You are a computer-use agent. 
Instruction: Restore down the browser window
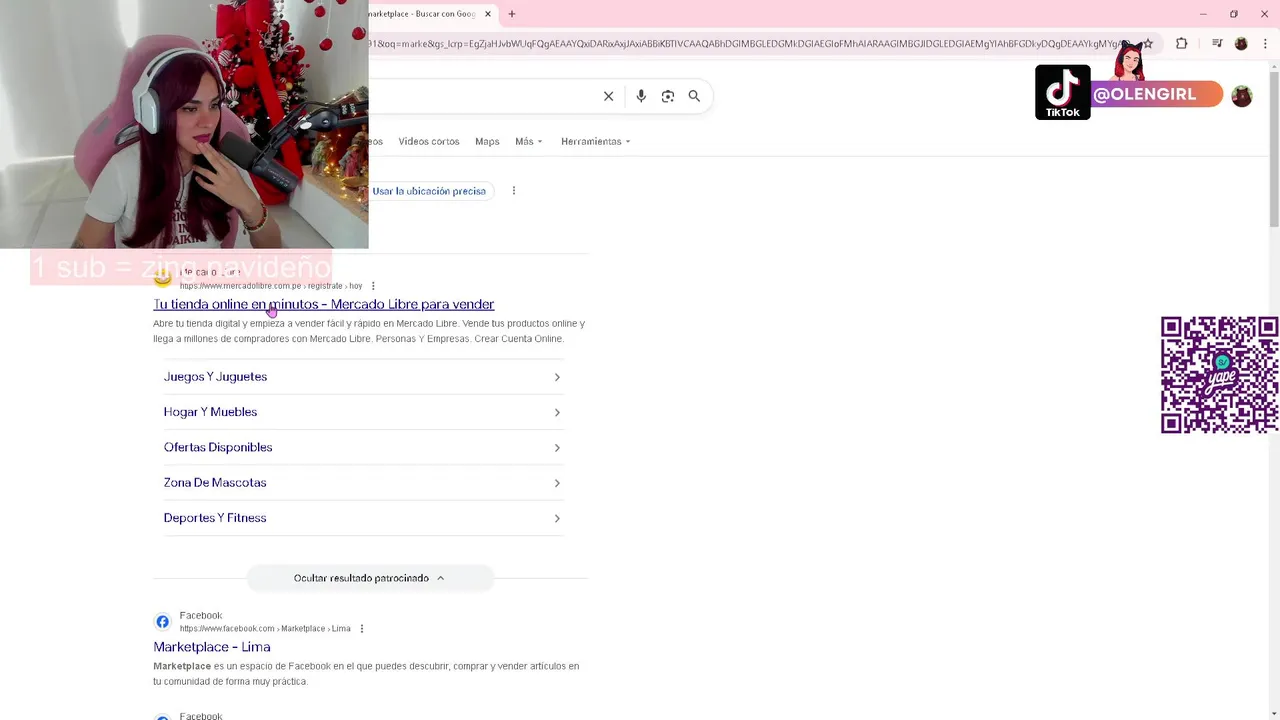1234,14
